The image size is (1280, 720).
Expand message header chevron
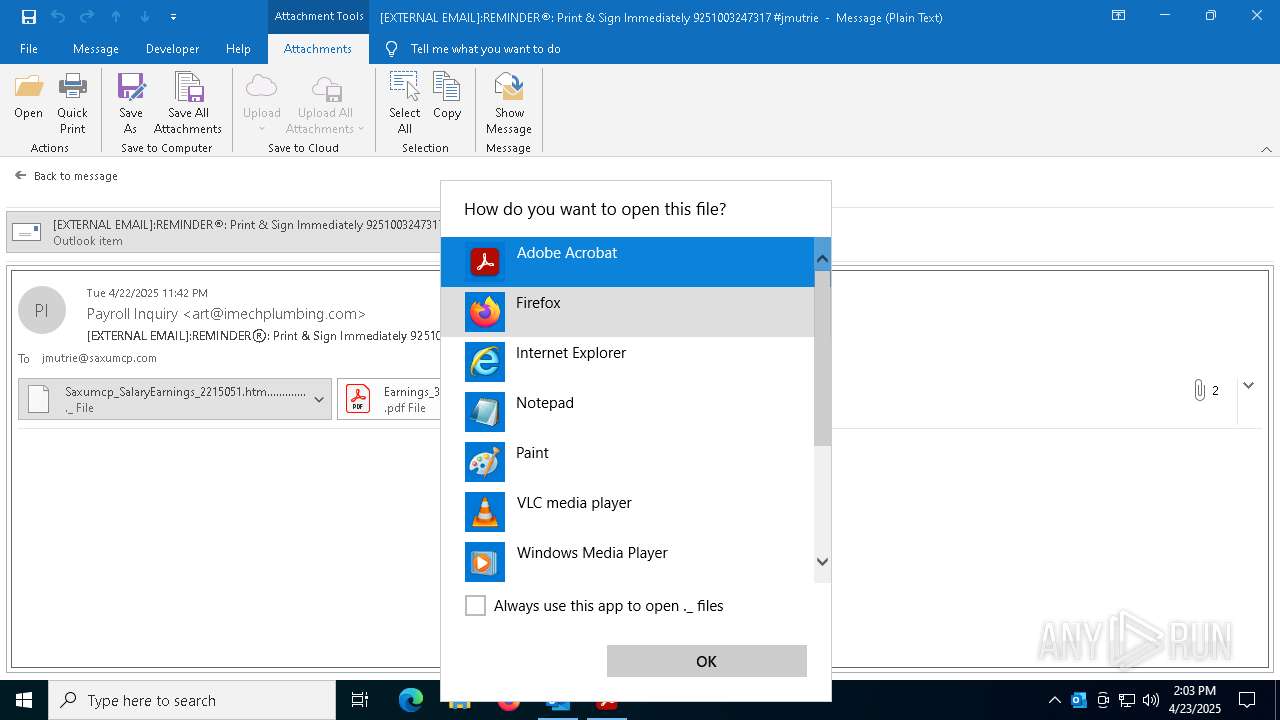coord(1248,386)
